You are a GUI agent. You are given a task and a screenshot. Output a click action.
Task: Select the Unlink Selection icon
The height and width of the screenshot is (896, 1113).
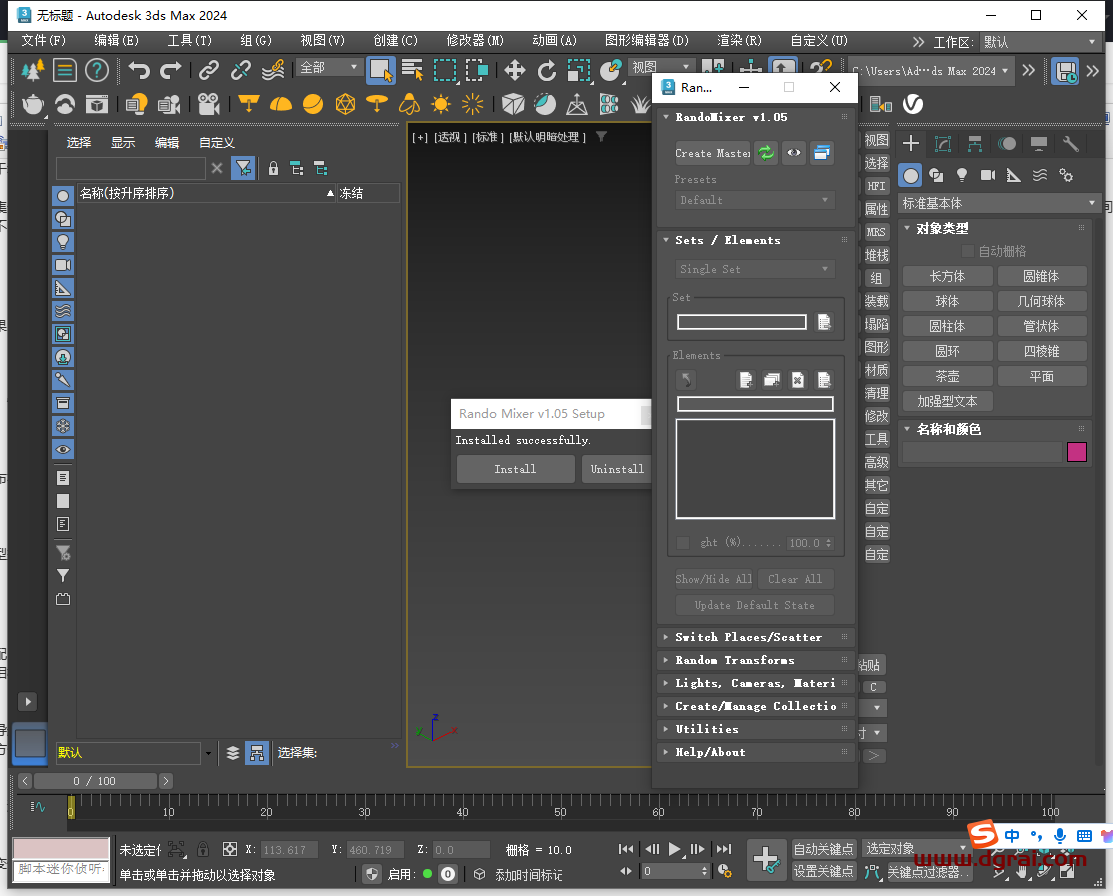(x=241, y=70)
